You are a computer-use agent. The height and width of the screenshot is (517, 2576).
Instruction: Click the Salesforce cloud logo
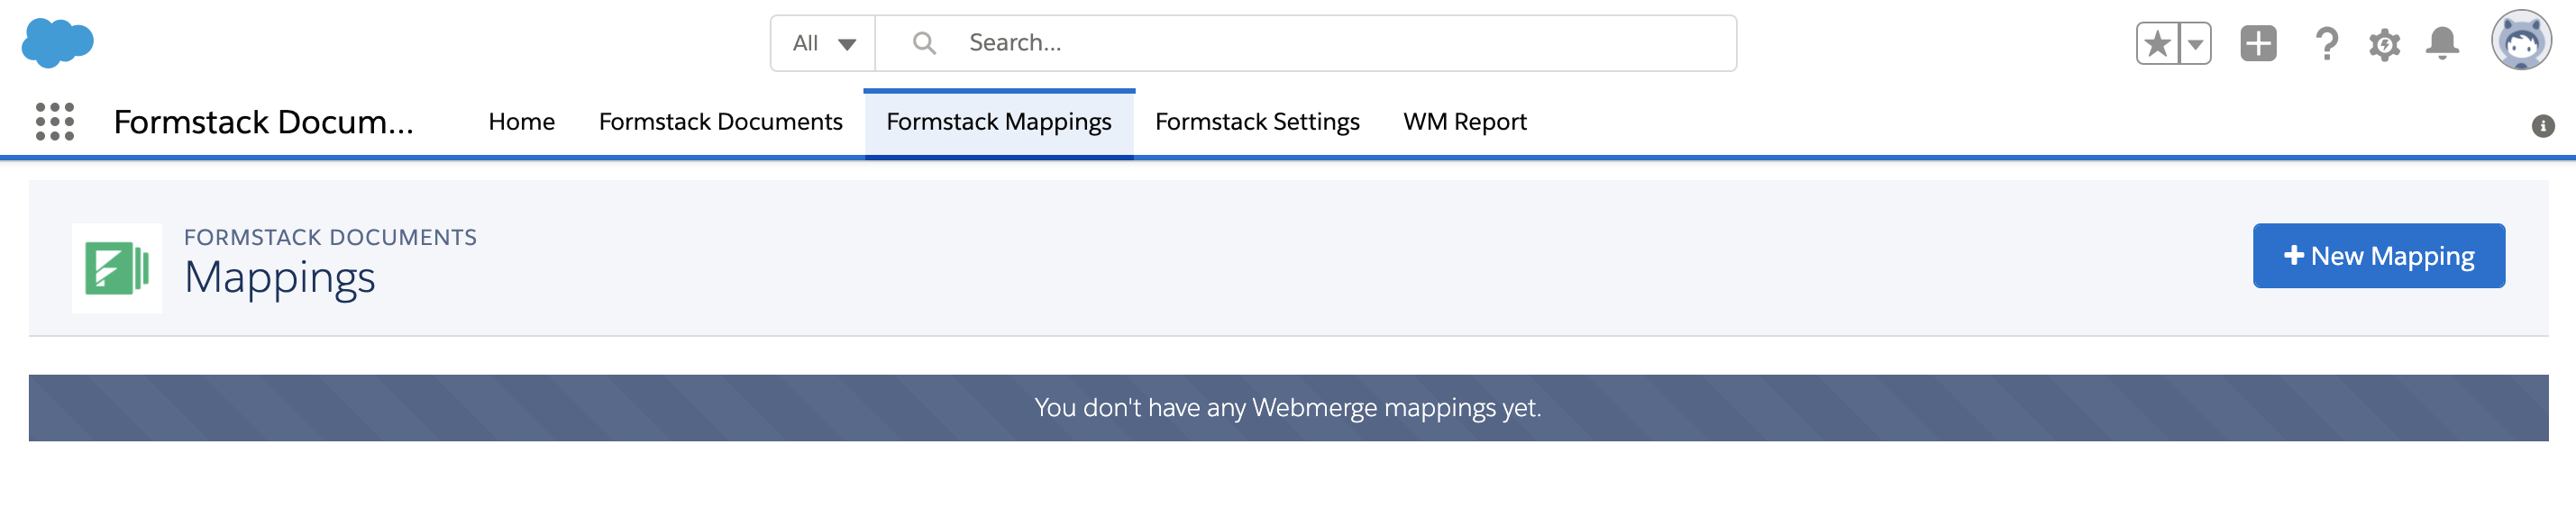tap(57, 43)
